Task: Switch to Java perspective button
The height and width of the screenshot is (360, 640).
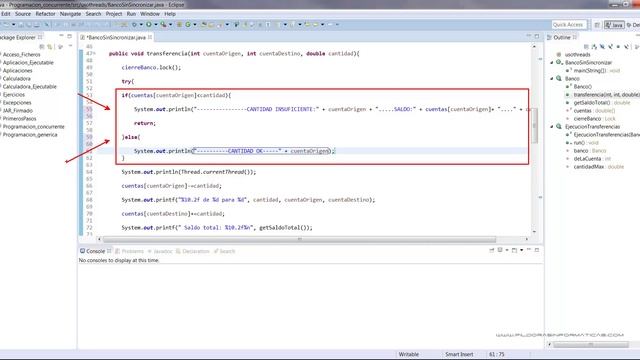Action: coord(614,25)
